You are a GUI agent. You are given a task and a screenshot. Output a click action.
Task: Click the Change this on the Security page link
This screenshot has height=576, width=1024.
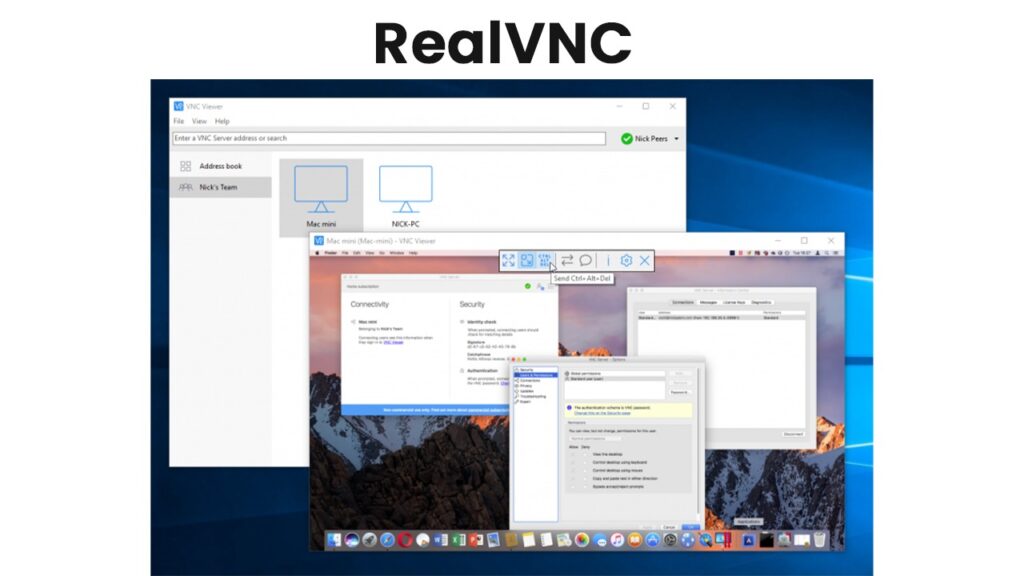(602, 413)
